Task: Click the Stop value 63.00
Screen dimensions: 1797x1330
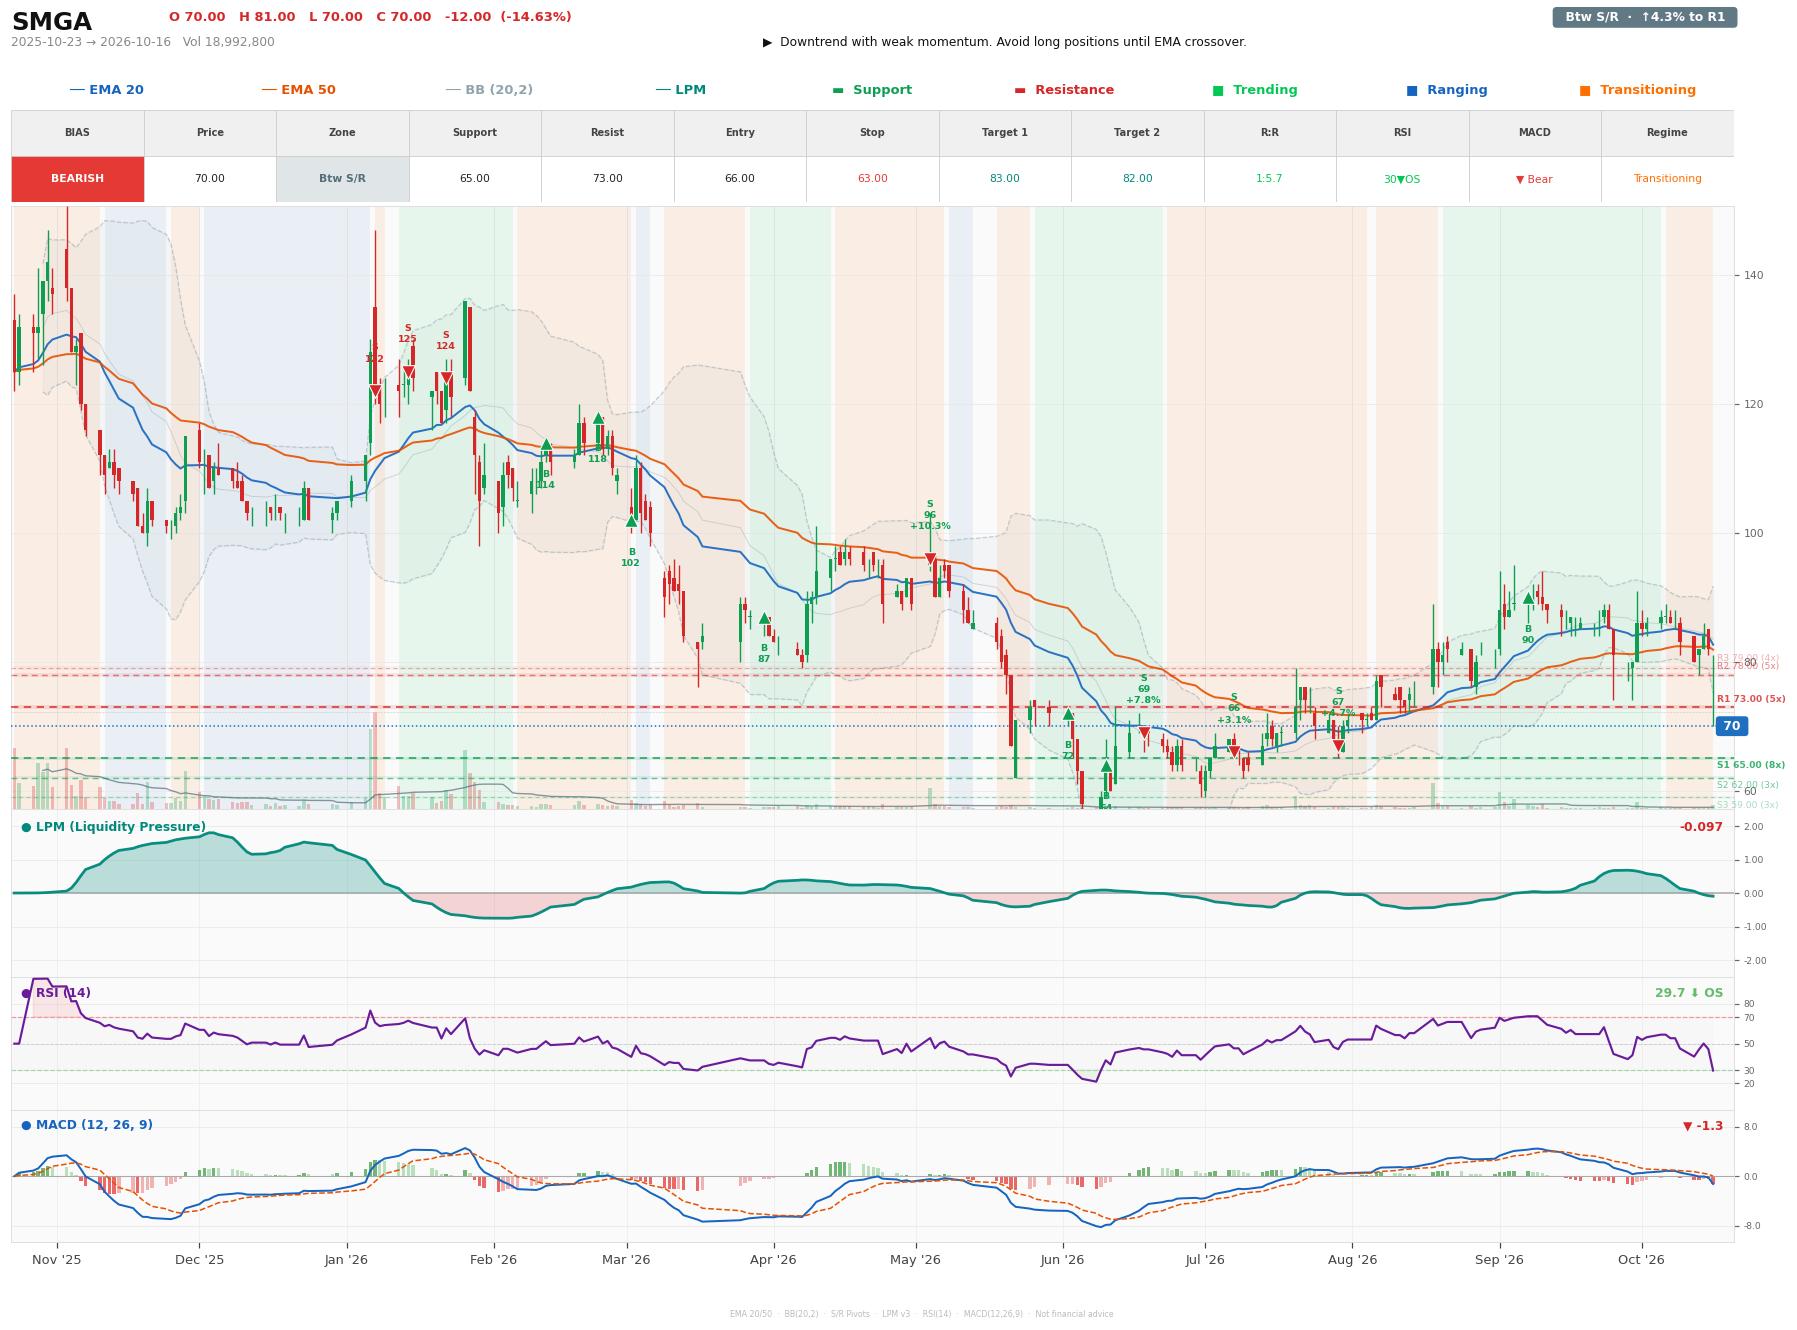Action: (872, 179)
